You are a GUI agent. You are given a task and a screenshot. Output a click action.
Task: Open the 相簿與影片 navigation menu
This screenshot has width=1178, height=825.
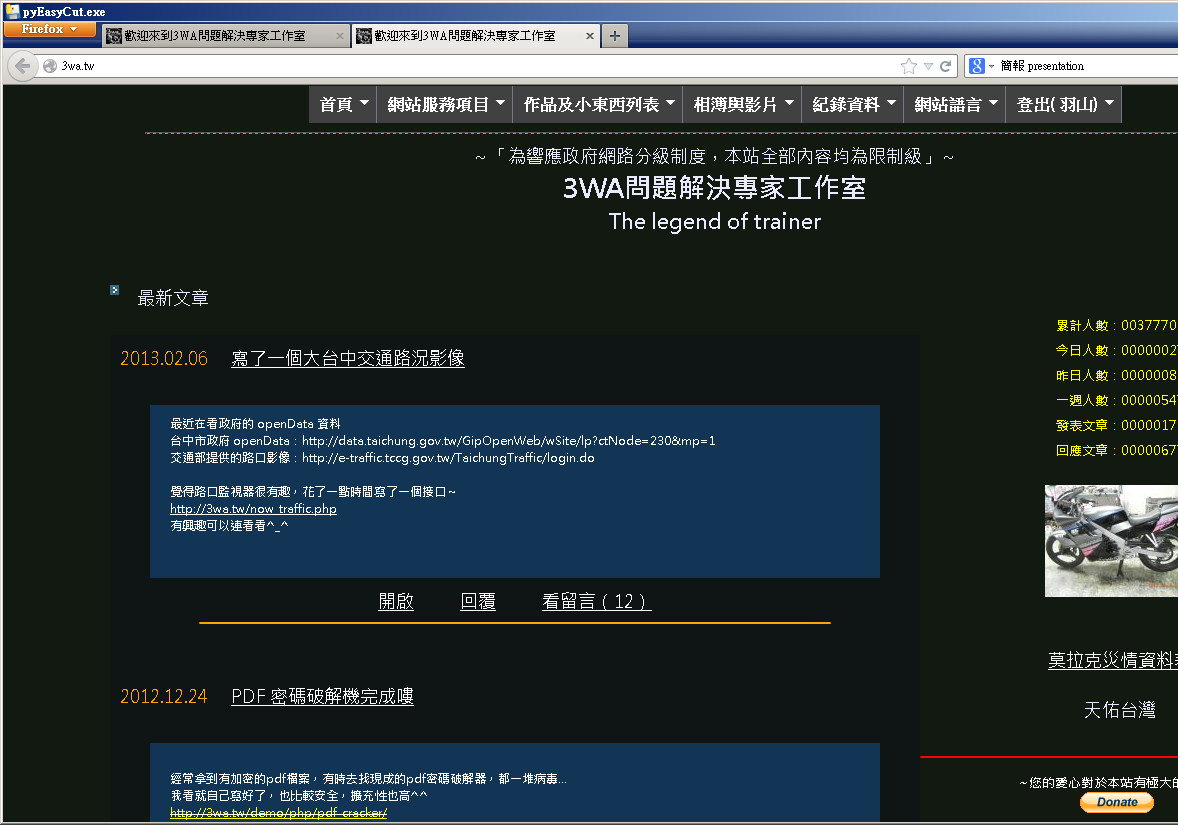[744, 105]
